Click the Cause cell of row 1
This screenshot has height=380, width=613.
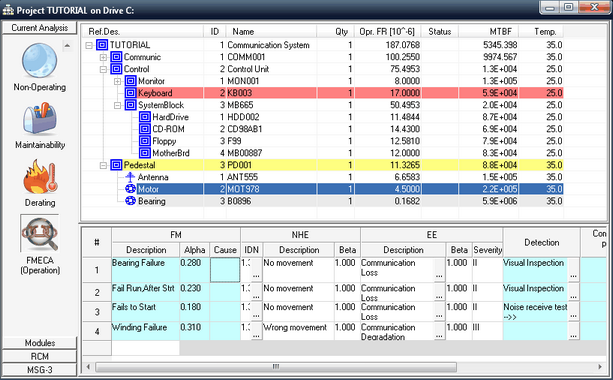pos(225,270)
